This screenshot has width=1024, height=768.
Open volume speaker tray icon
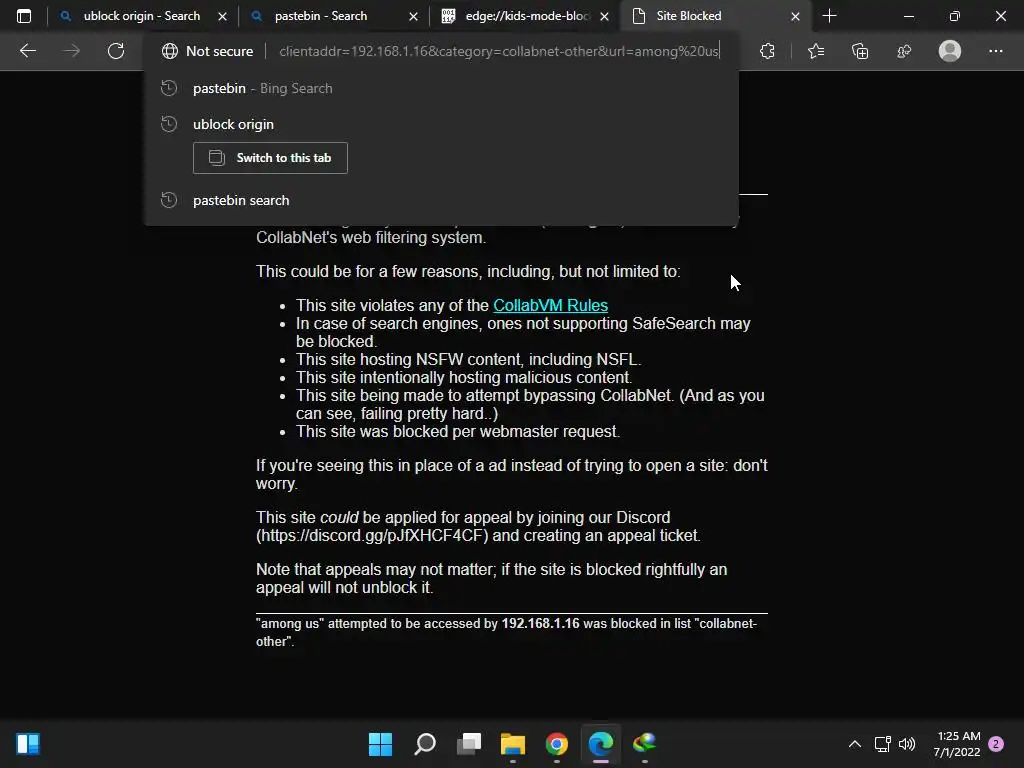(907, 744)
